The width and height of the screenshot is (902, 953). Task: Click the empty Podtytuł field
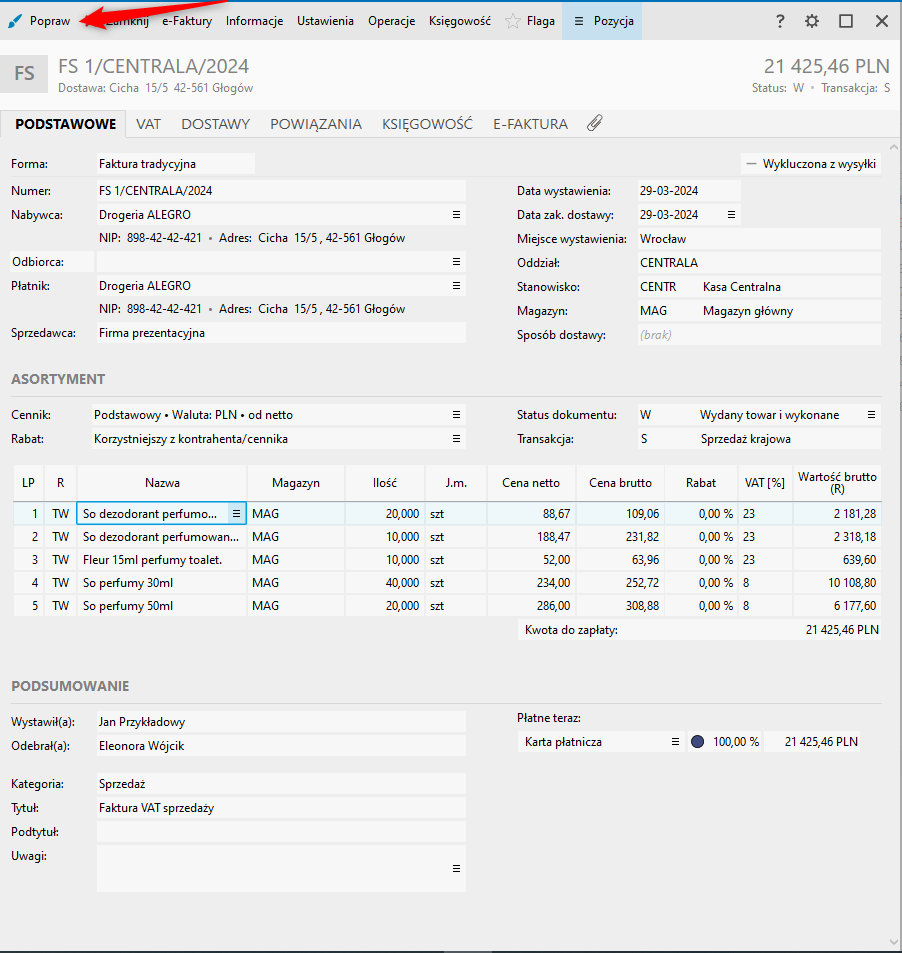click(281, 832)
